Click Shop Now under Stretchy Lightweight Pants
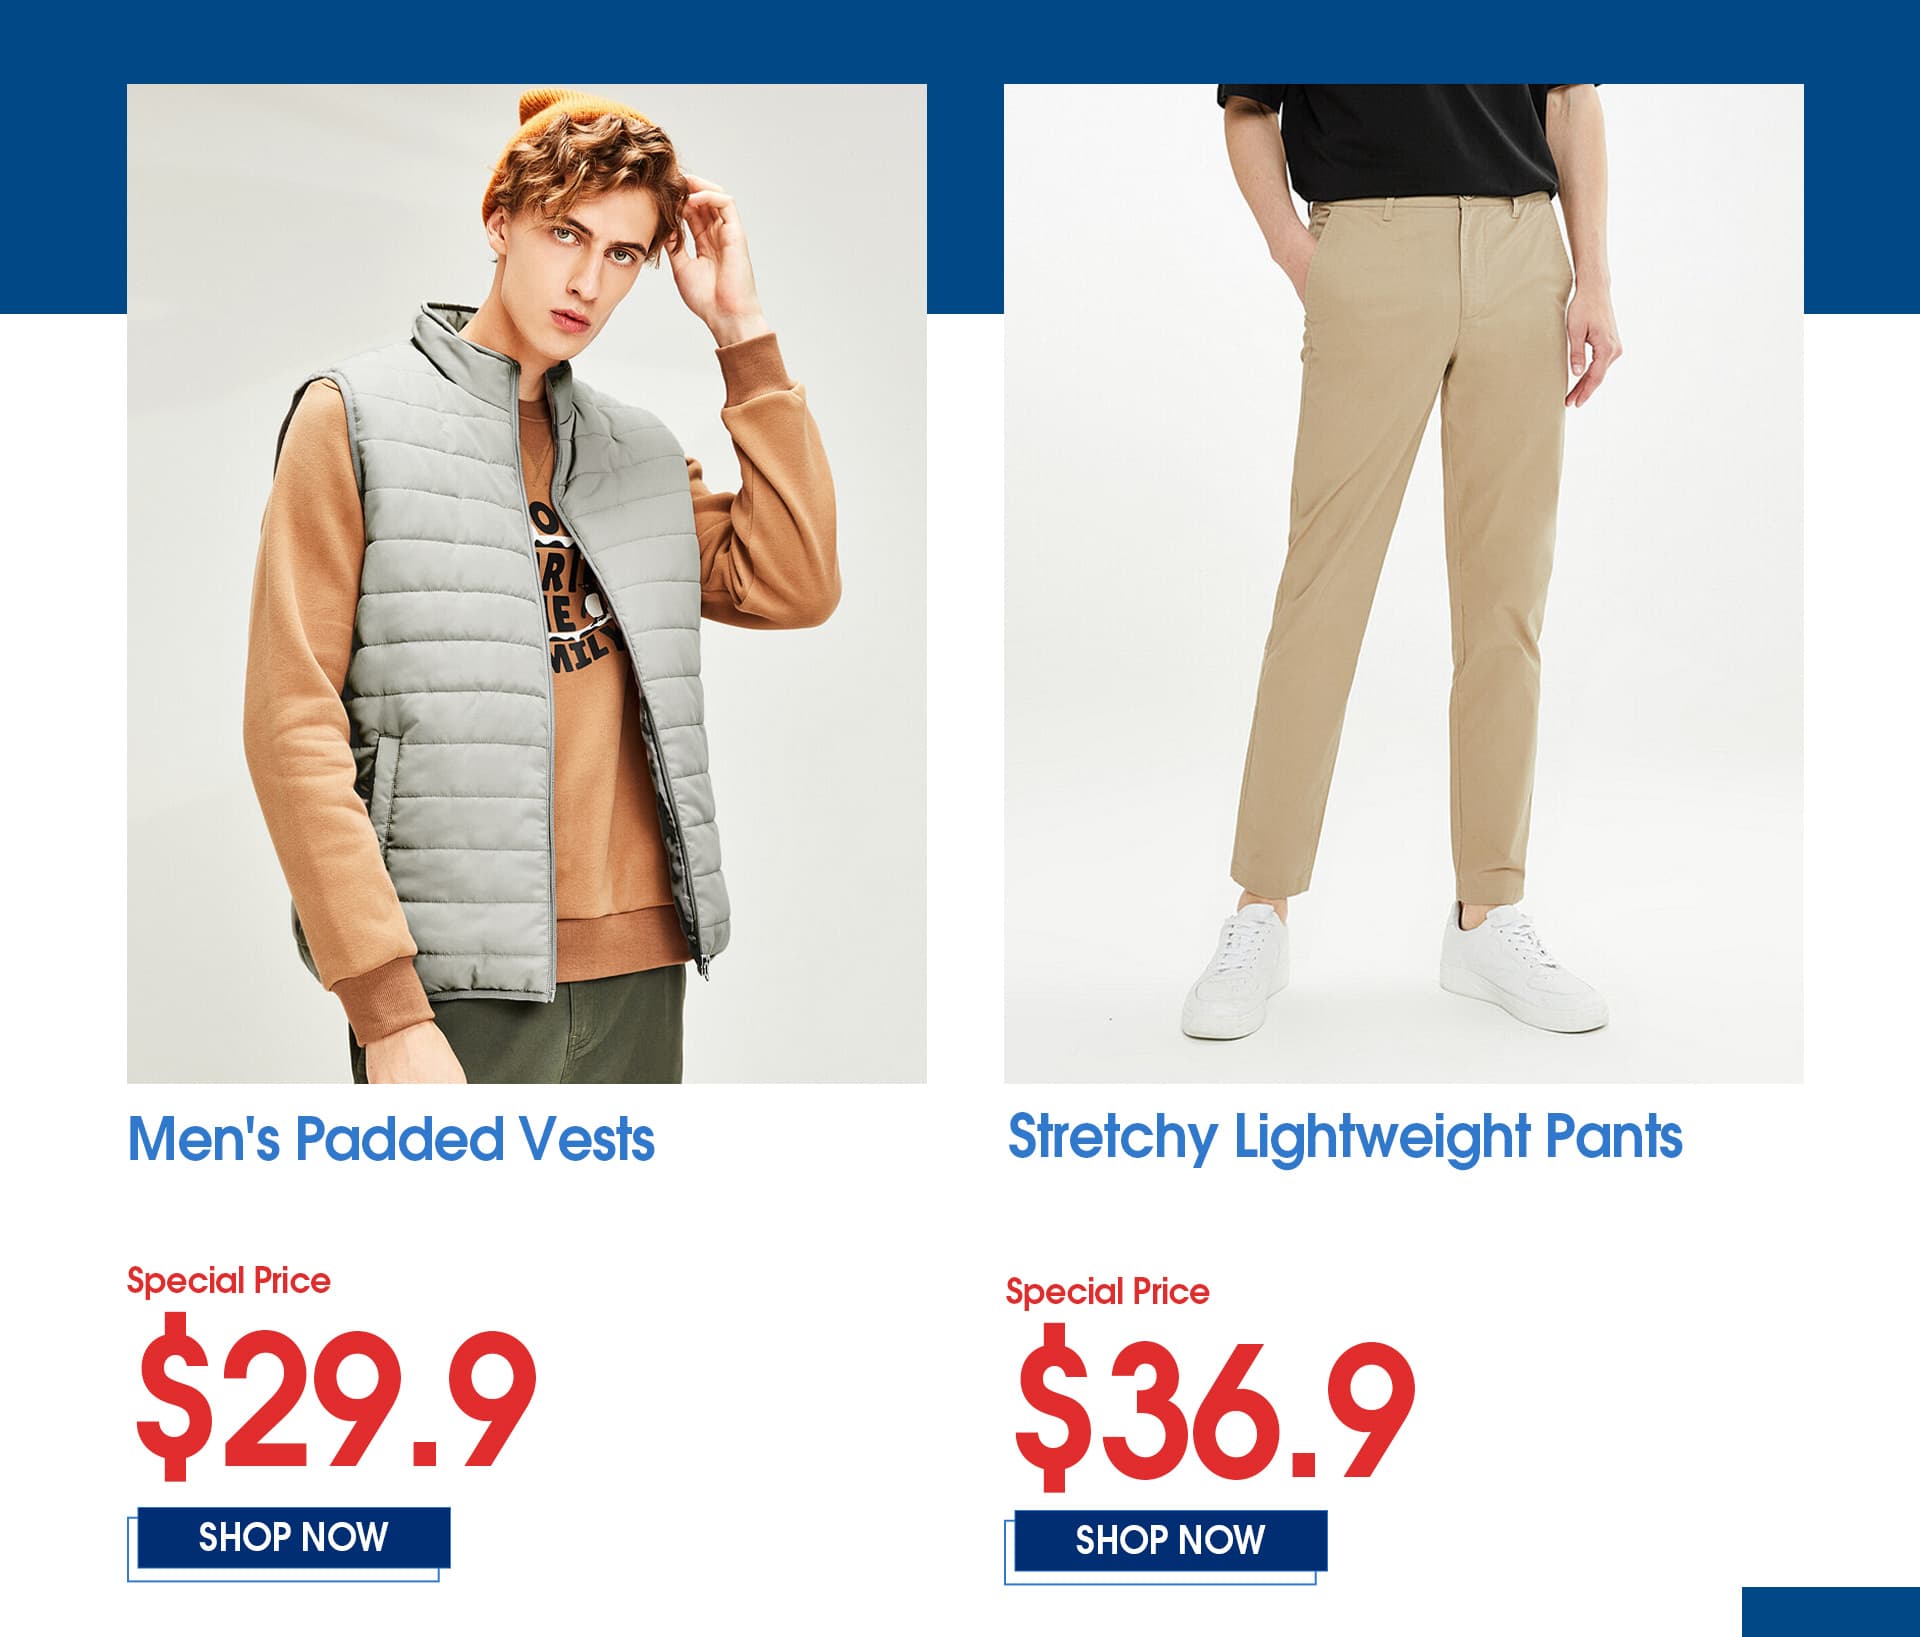The width and height of the screenshot is (1920, 1637). click(x=1170, y=1540)
